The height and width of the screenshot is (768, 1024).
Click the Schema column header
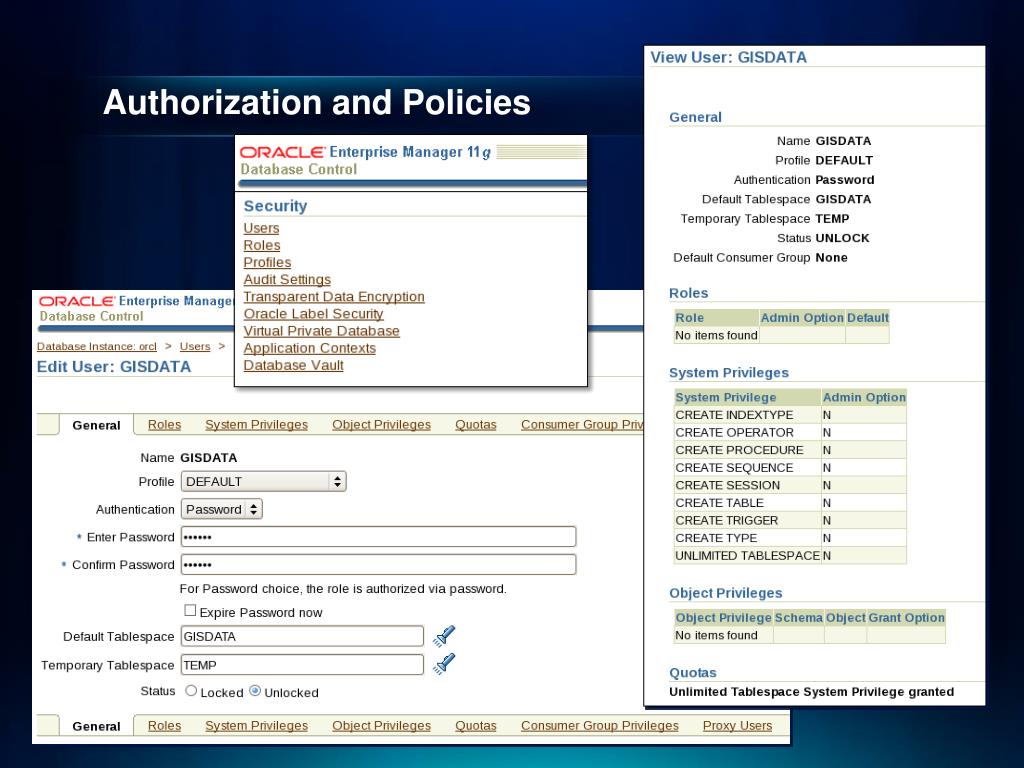[799, 617]
